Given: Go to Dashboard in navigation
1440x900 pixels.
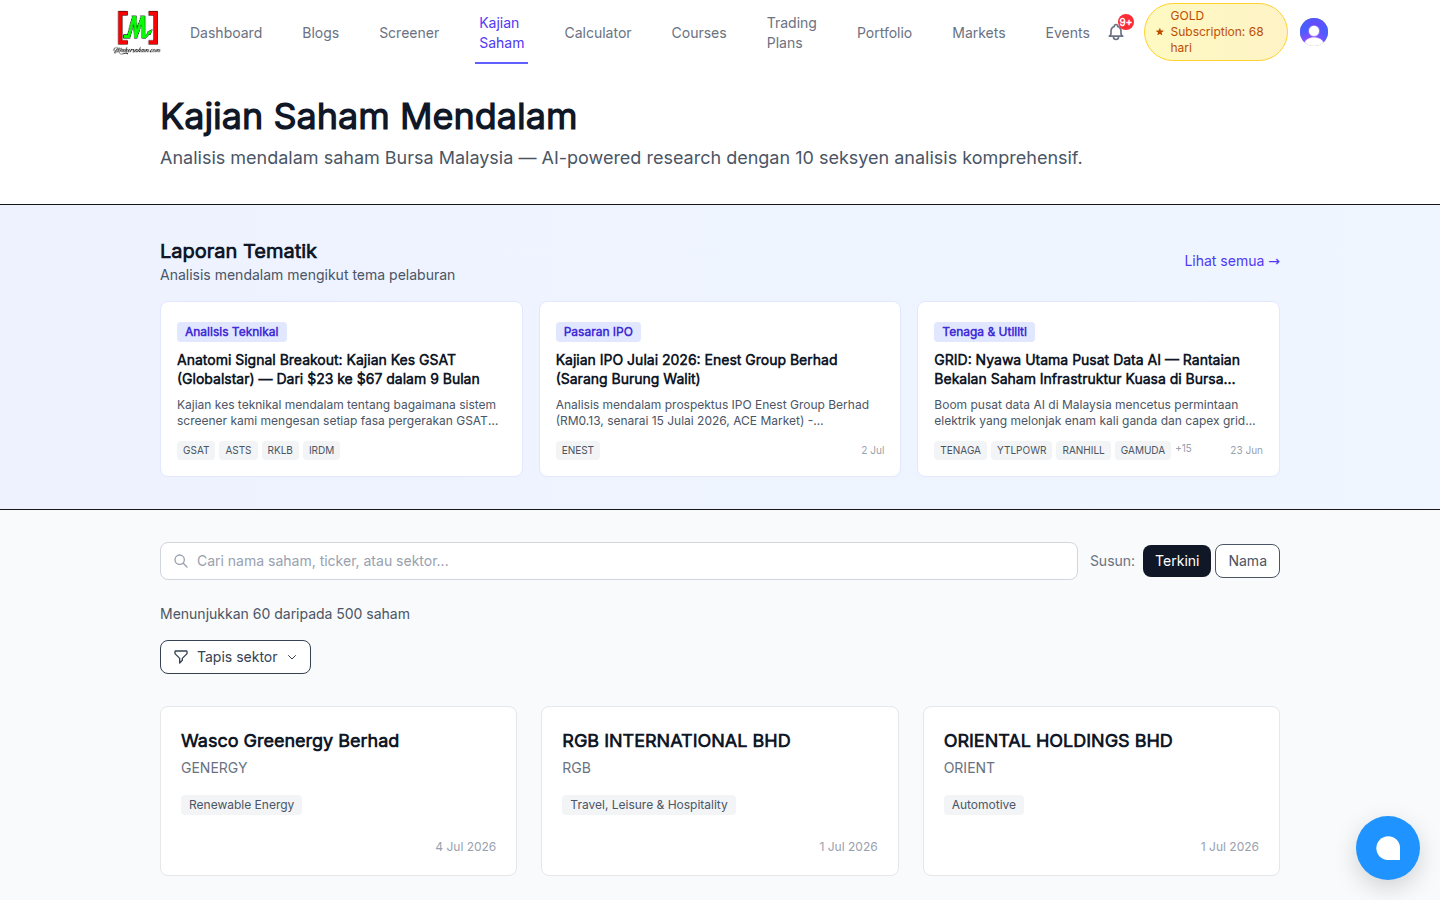Looking at the screenshot, I should tap(226, 33).
